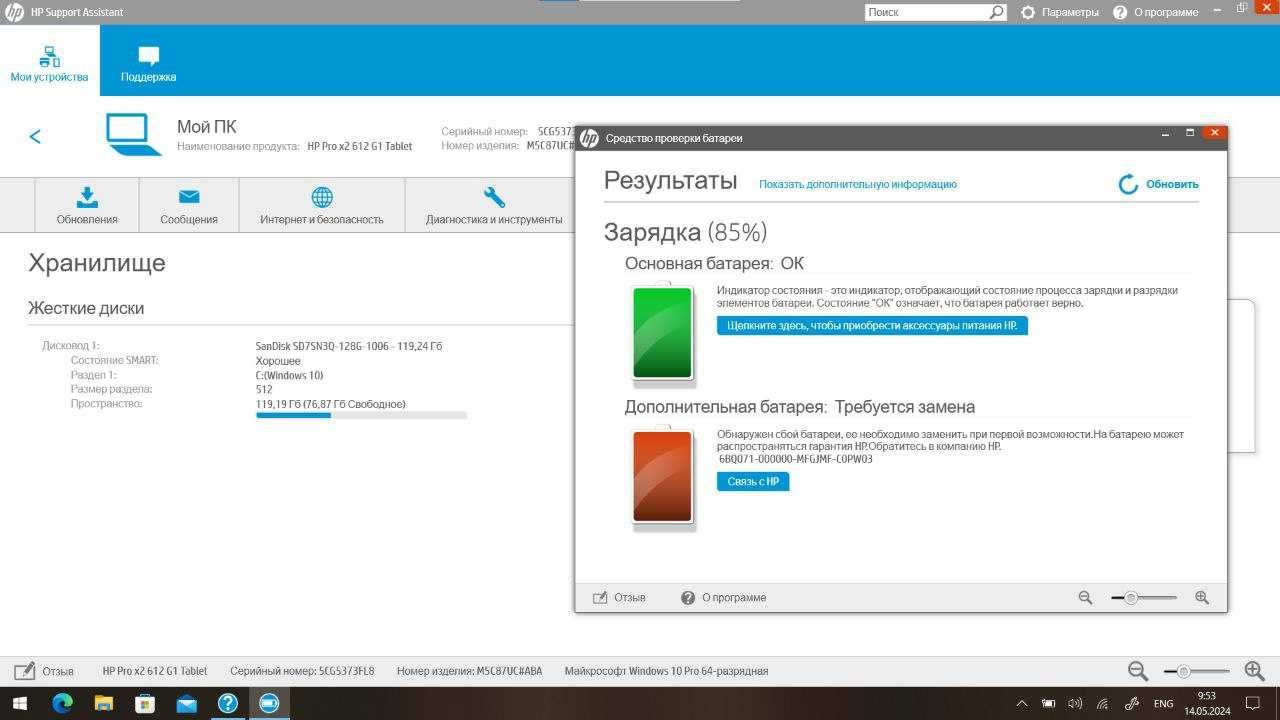Click the pen workspace tray icon
This screenshot has width=1280, height=720.
[1132, 704]
